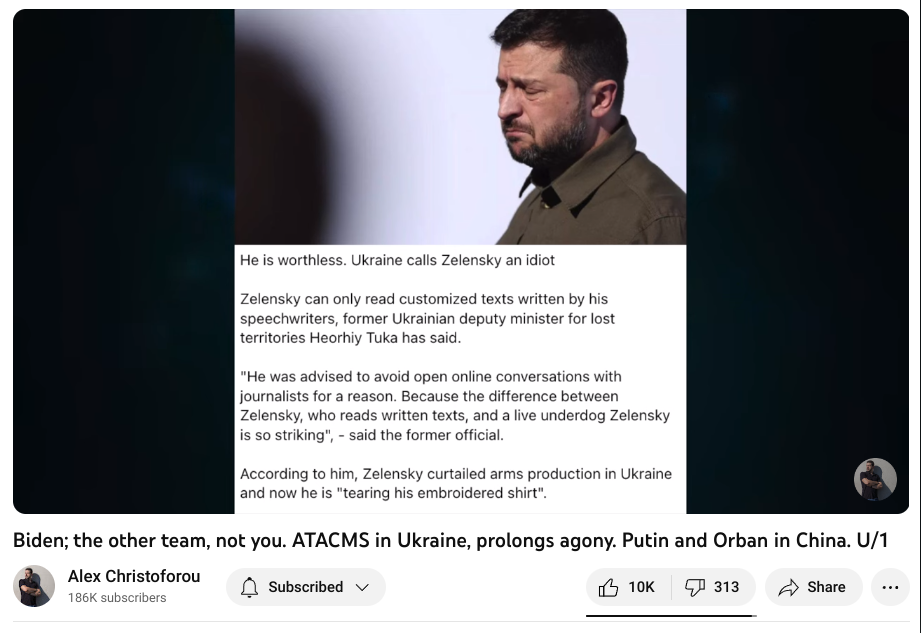
Task: Click the video title starting with Biden
Action: [x=451, y=540]
